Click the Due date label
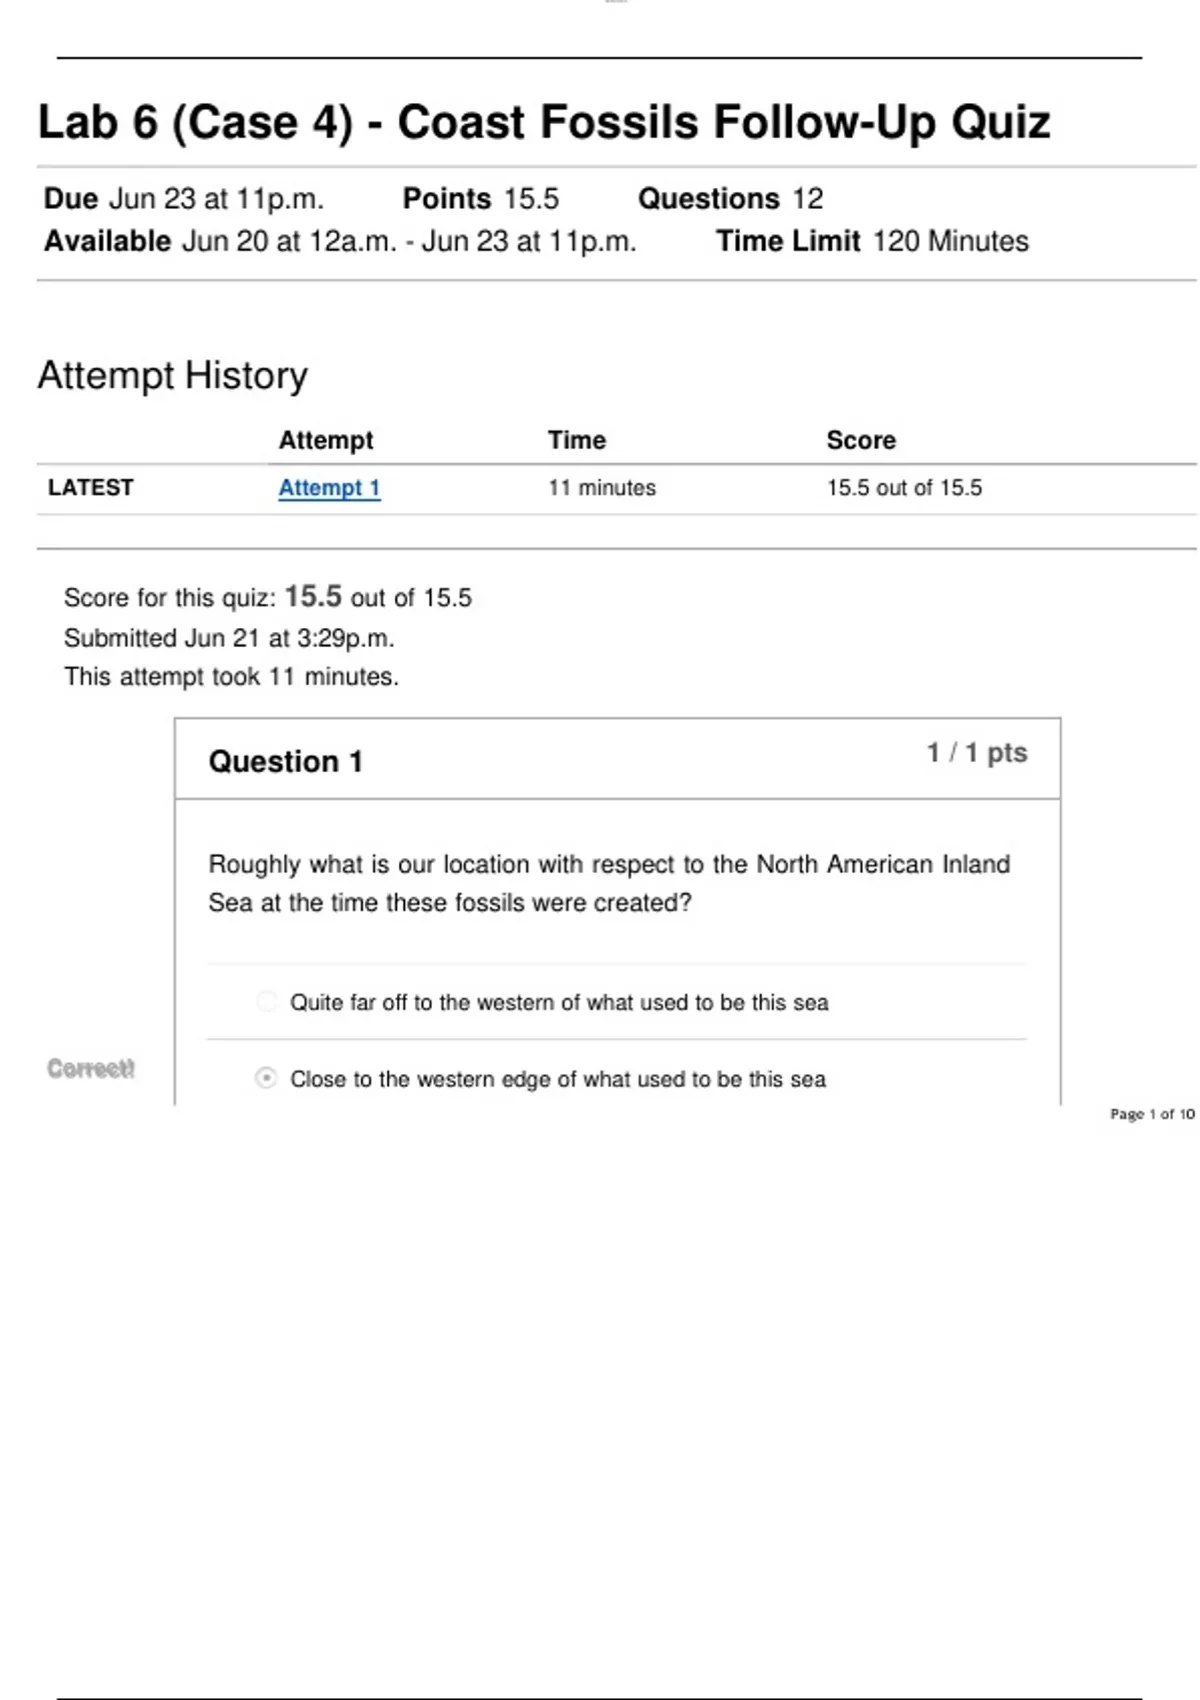Viewport: 1200px width, 1700px height. coord(71,199)
